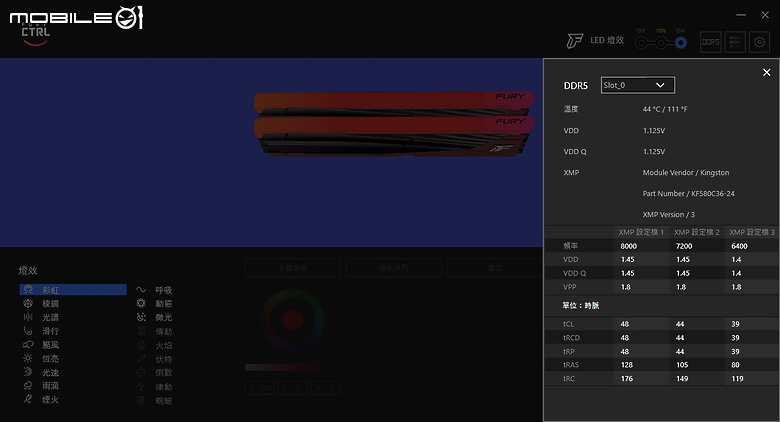Click the XMP 設定檔 1 column header

click(641, 232)
